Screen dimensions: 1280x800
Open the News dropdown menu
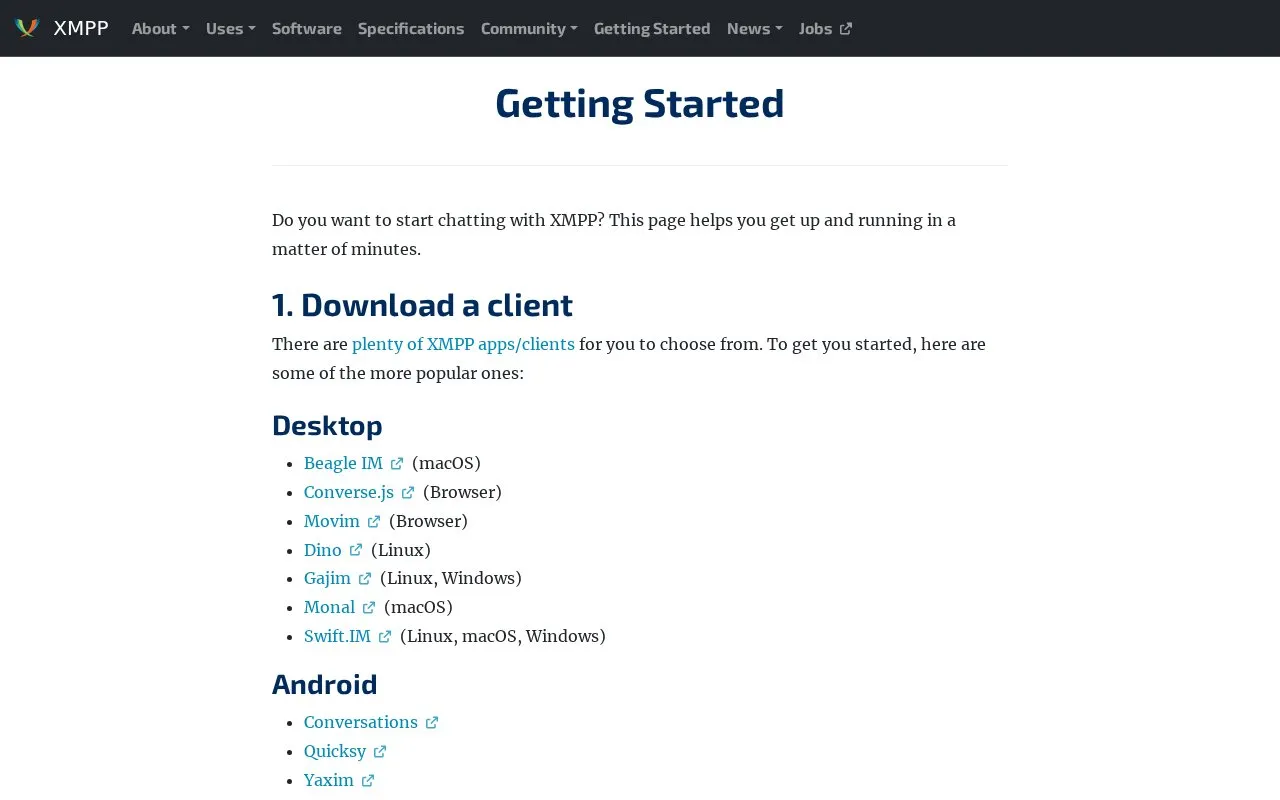755,28
